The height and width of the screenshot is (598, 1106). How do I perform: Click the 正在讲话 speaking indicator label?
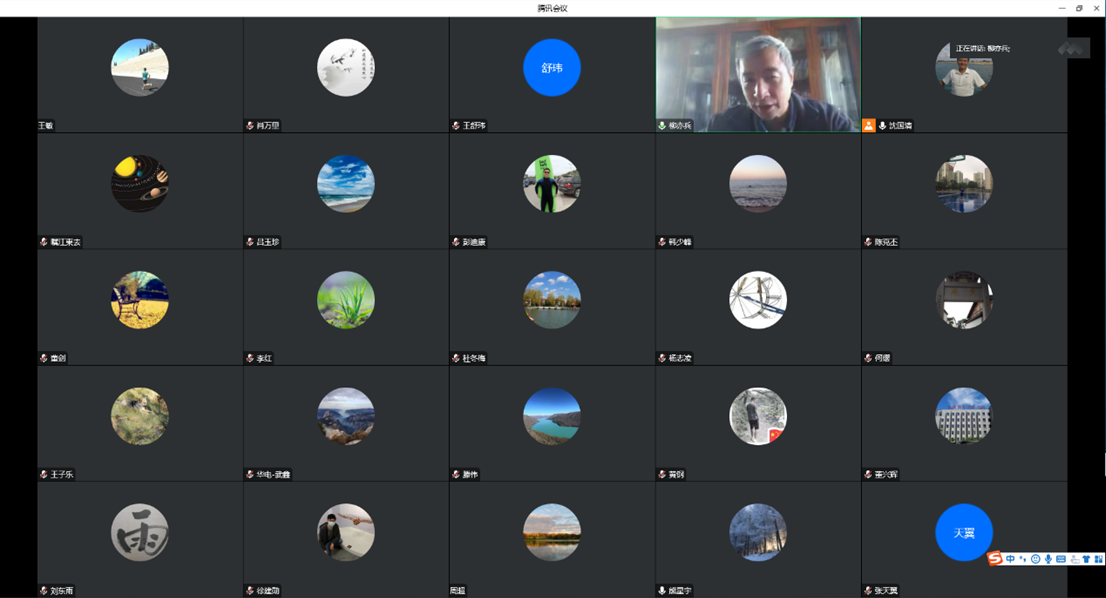(982, 48)
